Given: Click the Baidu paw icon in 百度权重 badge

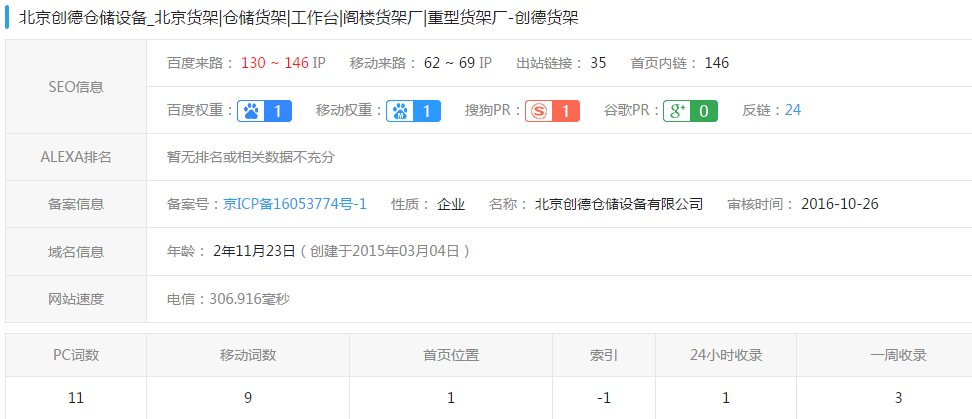Looking at the screenshot, I should click(250, 111).
